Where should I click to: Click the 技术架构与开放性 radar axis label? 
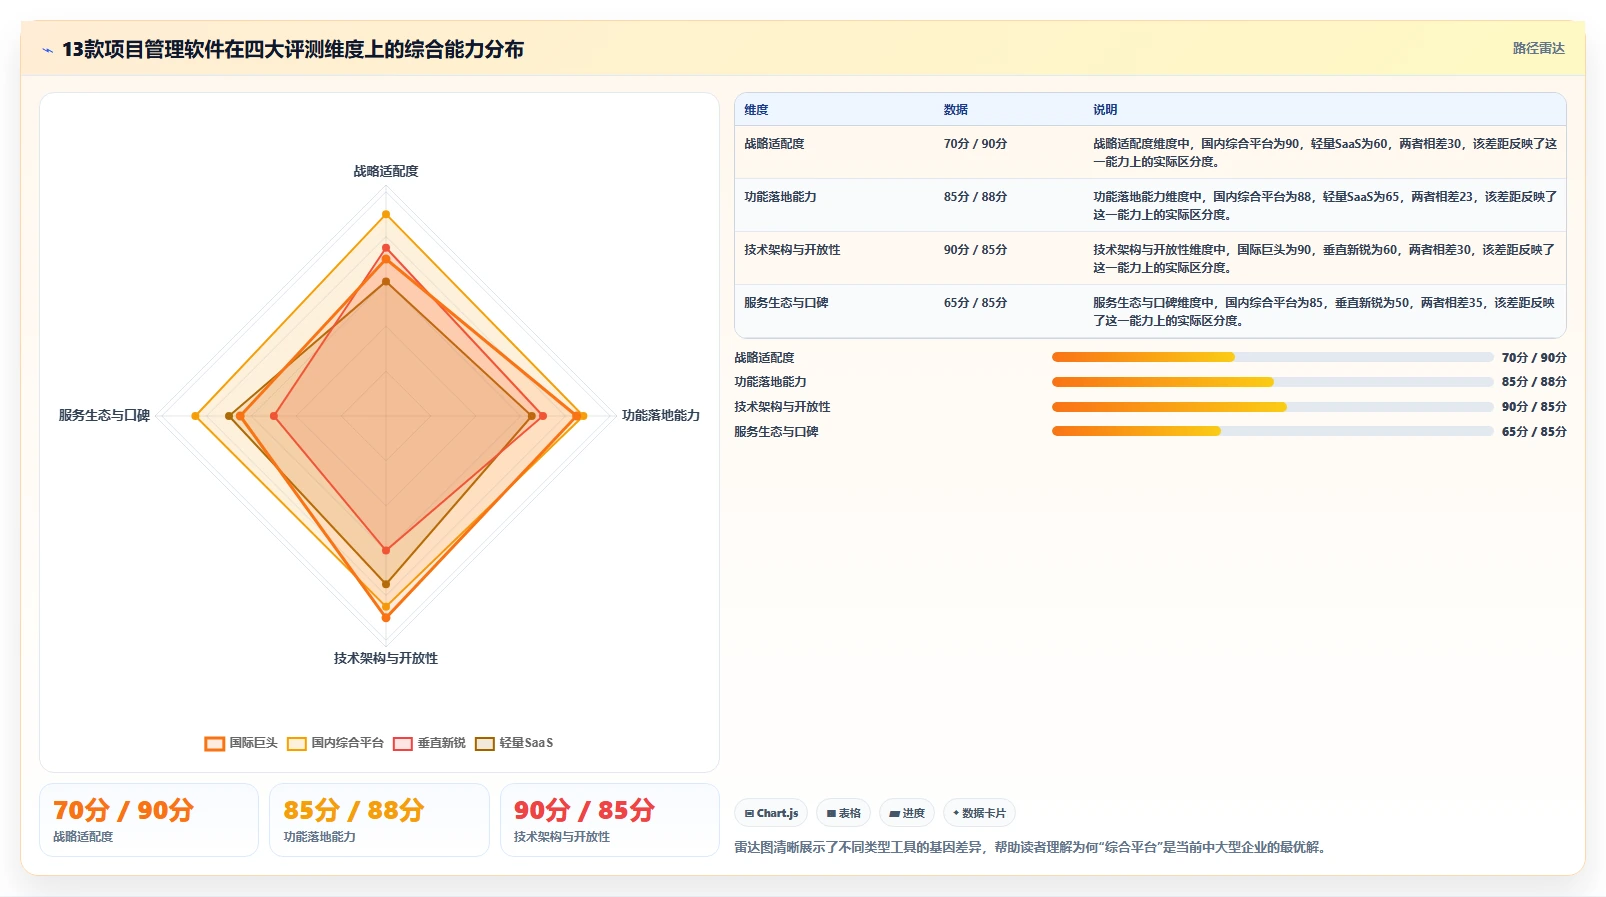coord(386,658)
